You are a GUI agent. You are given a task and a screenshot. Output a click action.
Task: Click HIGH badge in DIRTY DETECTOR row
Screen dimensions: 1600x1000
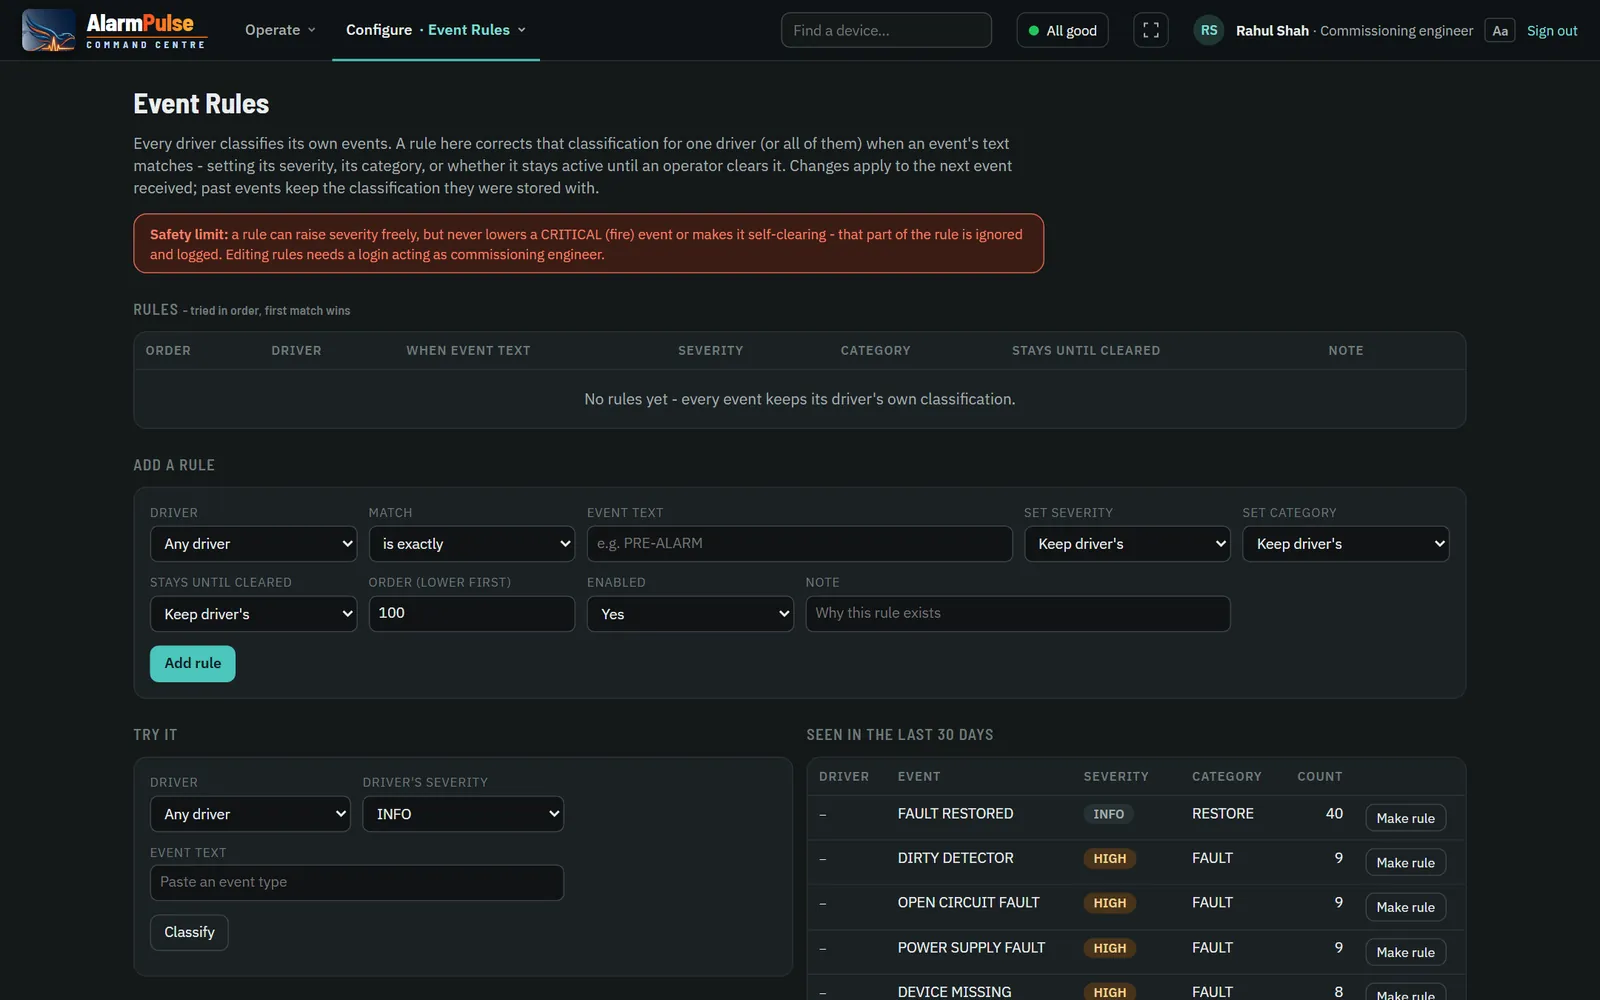[x=1109, y=858]
